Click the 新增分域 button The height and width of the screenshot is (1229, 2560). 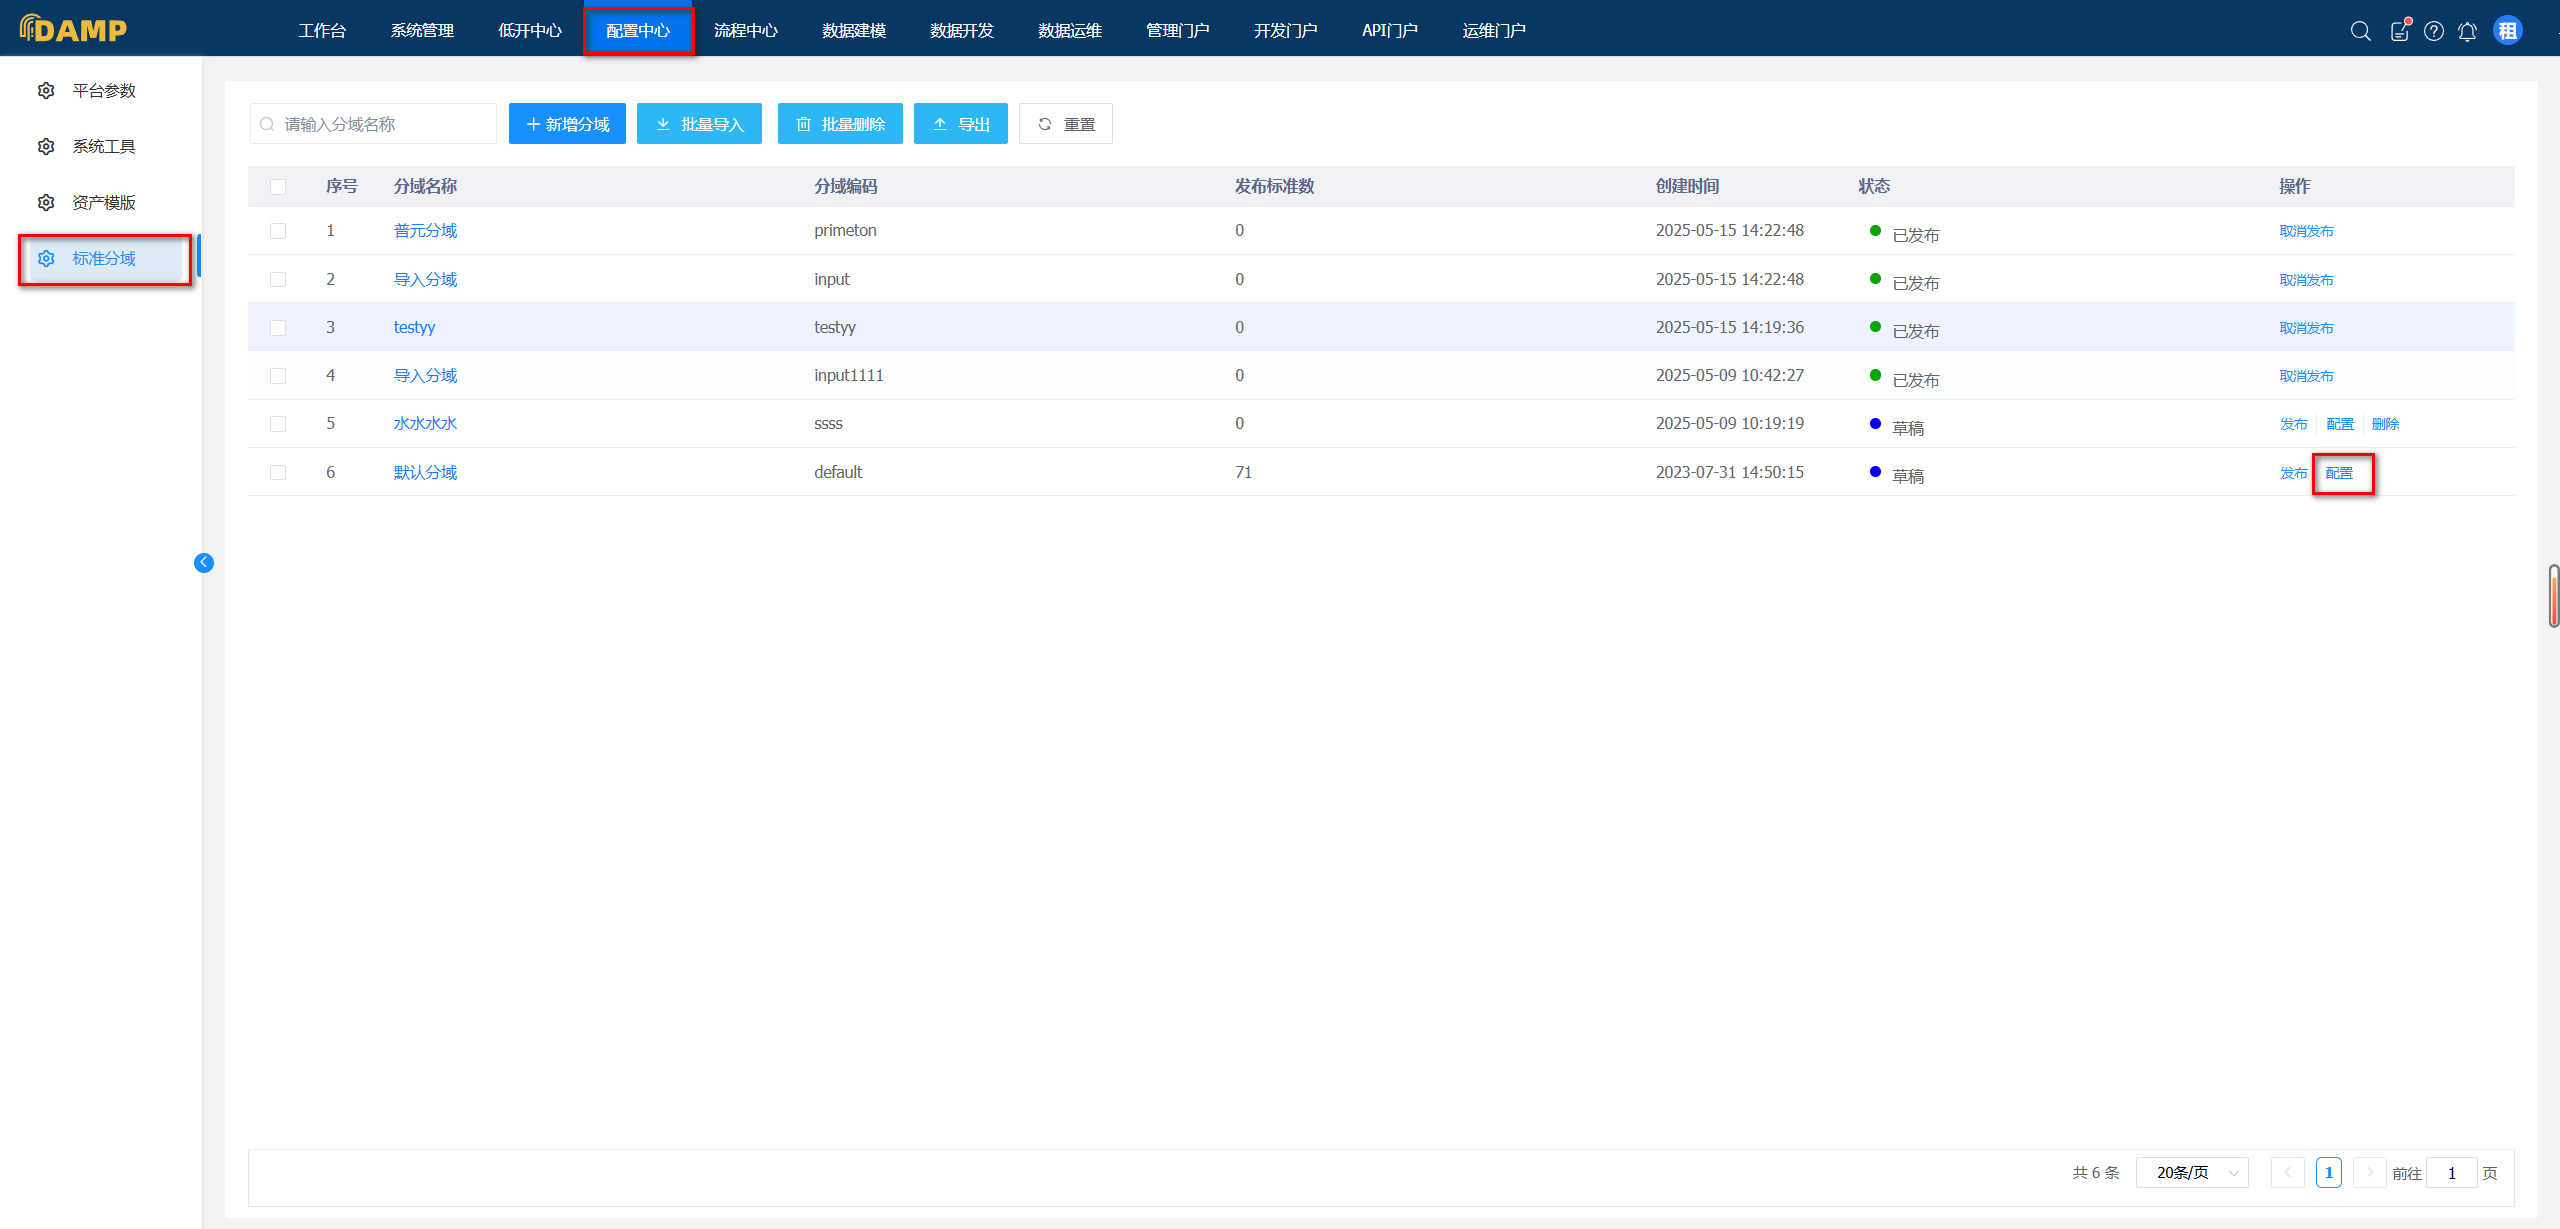click(567, 124)
